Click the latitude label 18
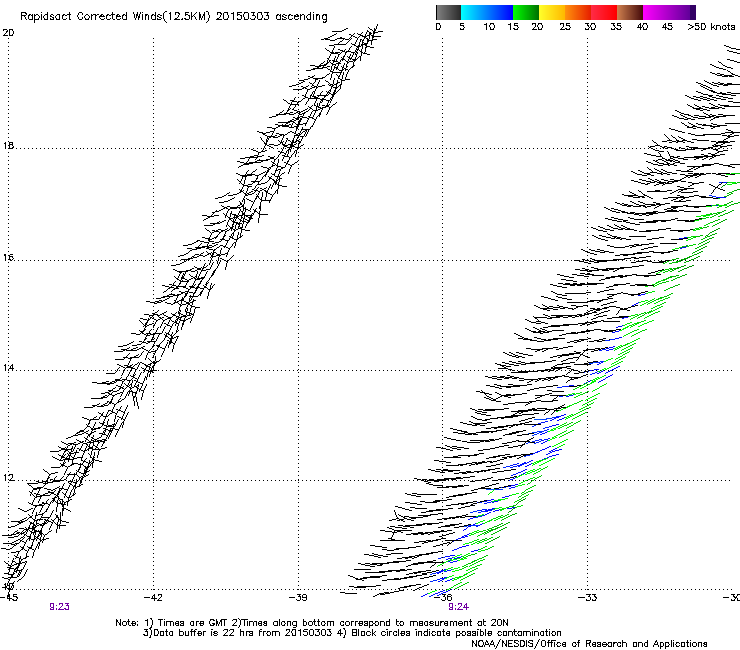This screenshot has height=650, width=740. [x=8, y=146]
